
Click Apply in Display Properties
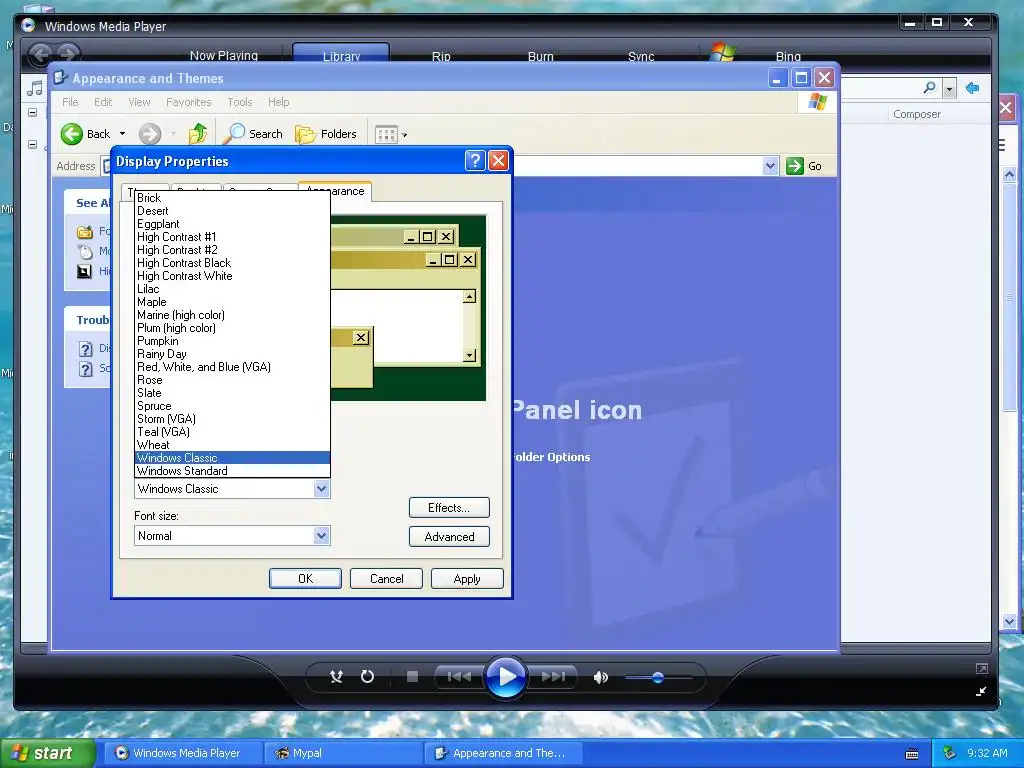coord(467,579)
